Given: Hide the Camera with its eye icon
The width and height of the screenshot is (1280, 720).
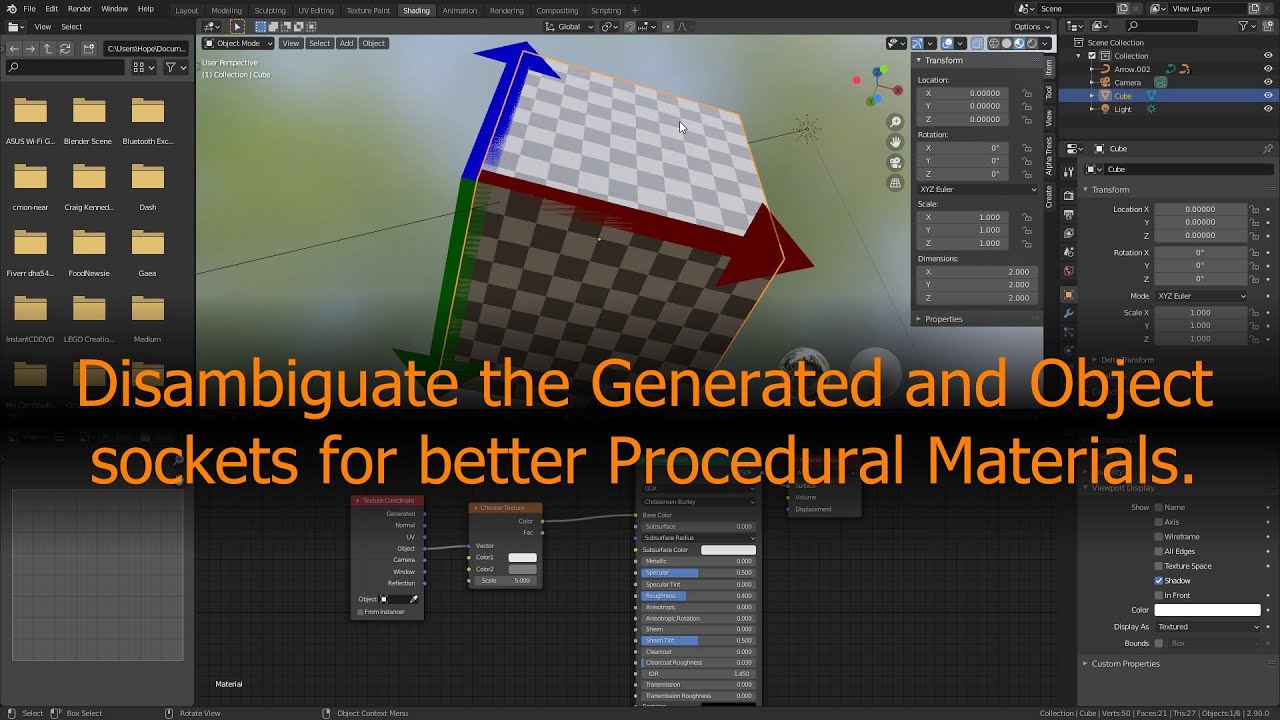Looking at the screenshot, I should [1268, 82].
